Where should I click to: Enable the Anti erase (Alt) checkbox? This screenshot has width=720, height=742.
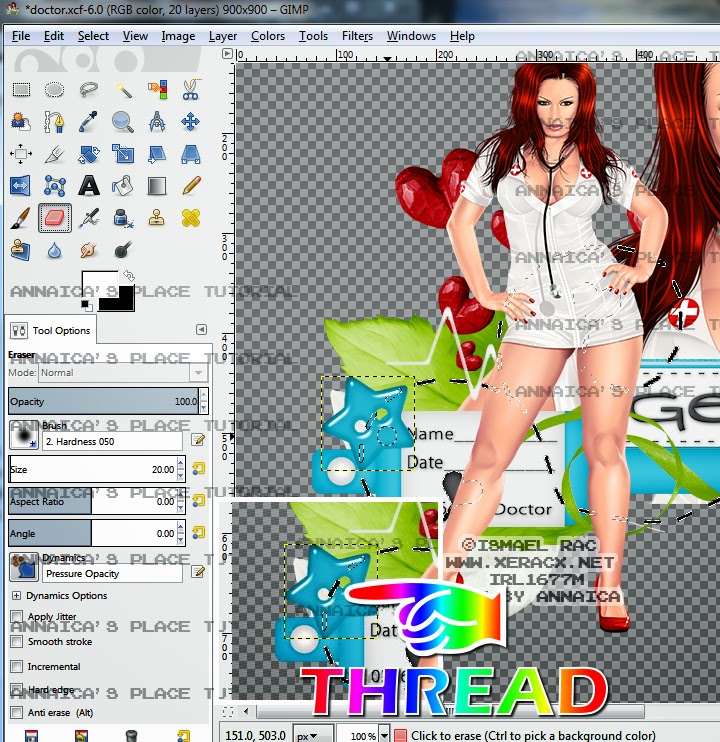tap(17, 712)
